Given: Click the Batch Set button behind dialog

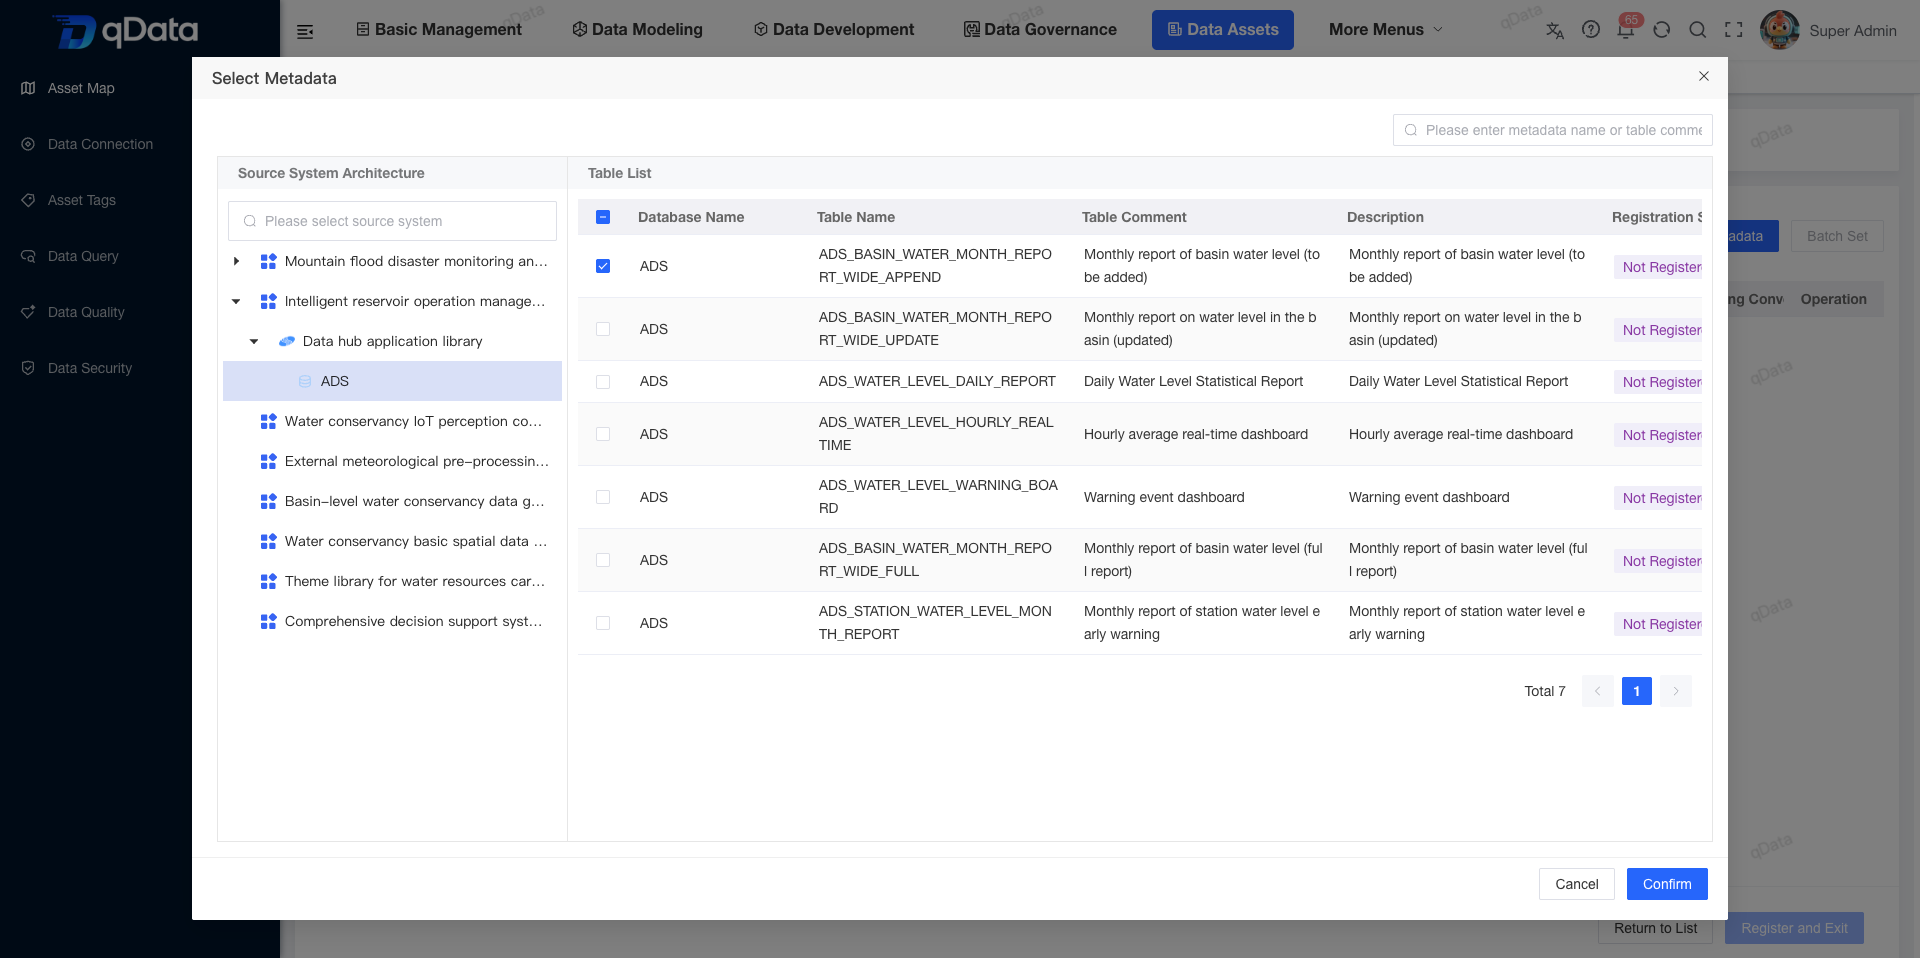Looking at the screenshot, I should click(1837, 236).
